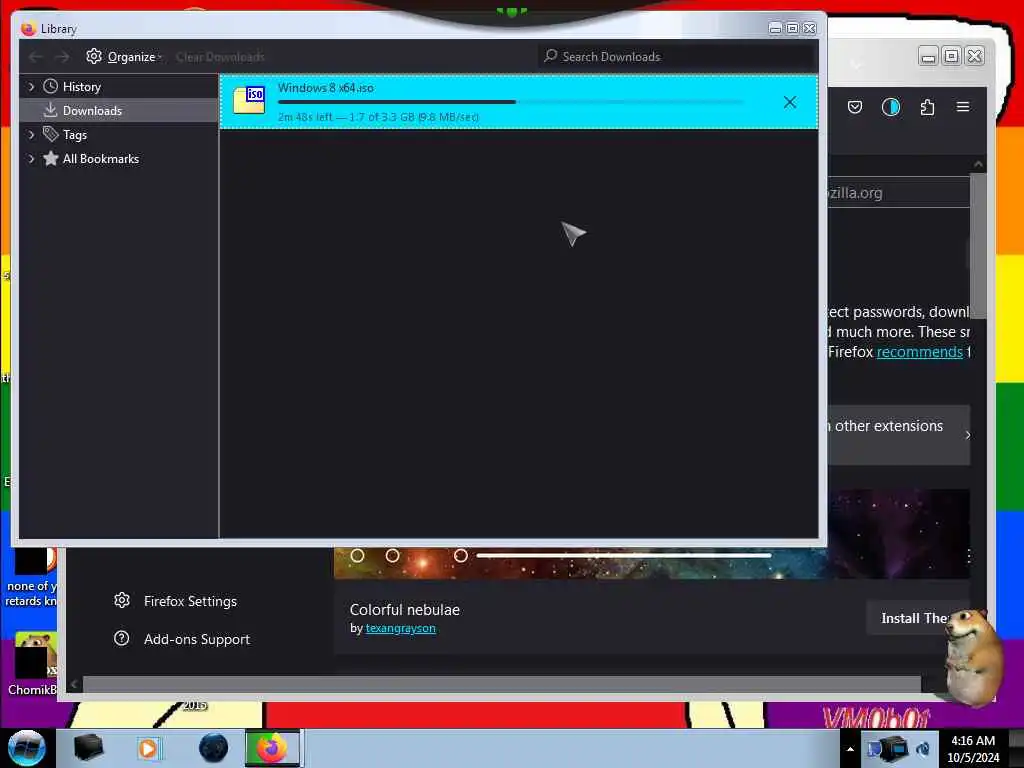This screenshot has height=768, width=1024.
Task: Expand the All Bookmarks tree item
Action: click(x=31, y=159)
